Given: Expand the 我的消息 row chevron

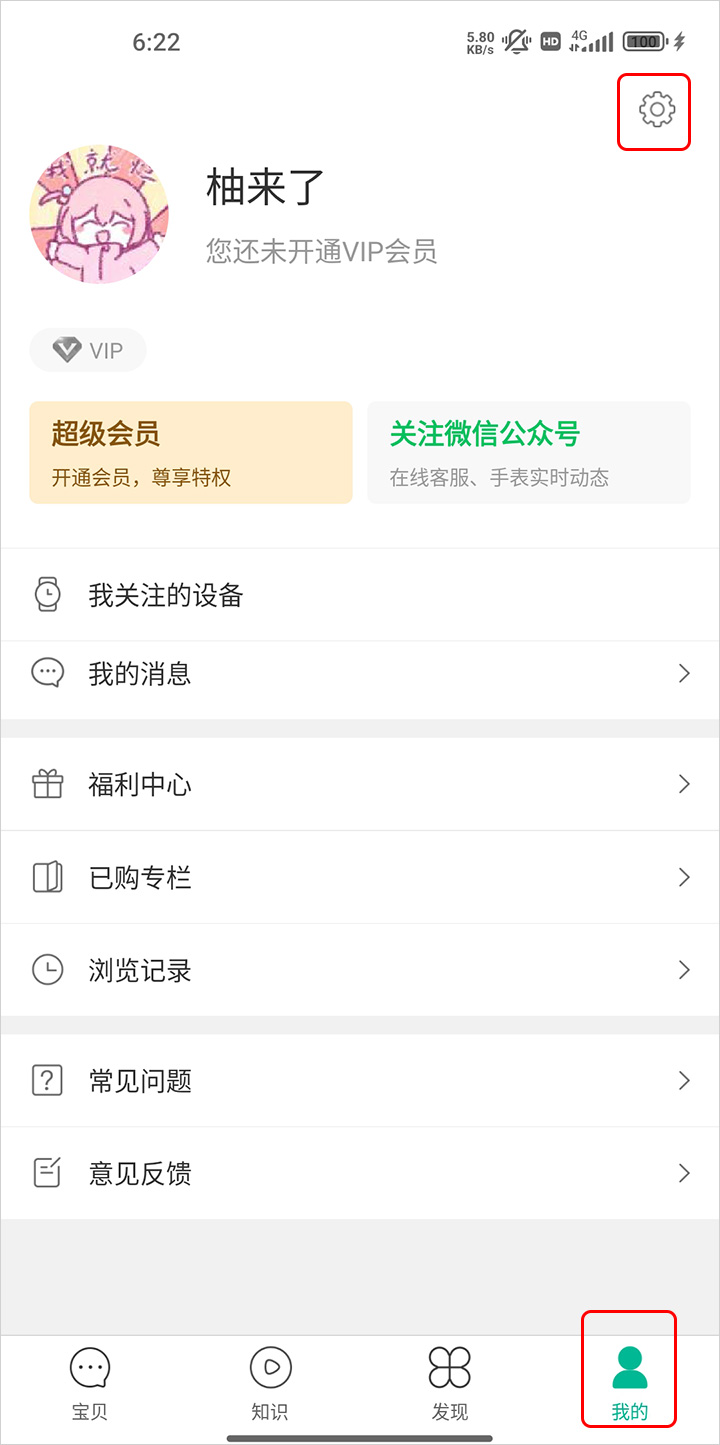Looking at the screenshot, I should pyautogui.click(x=684, y=673).
